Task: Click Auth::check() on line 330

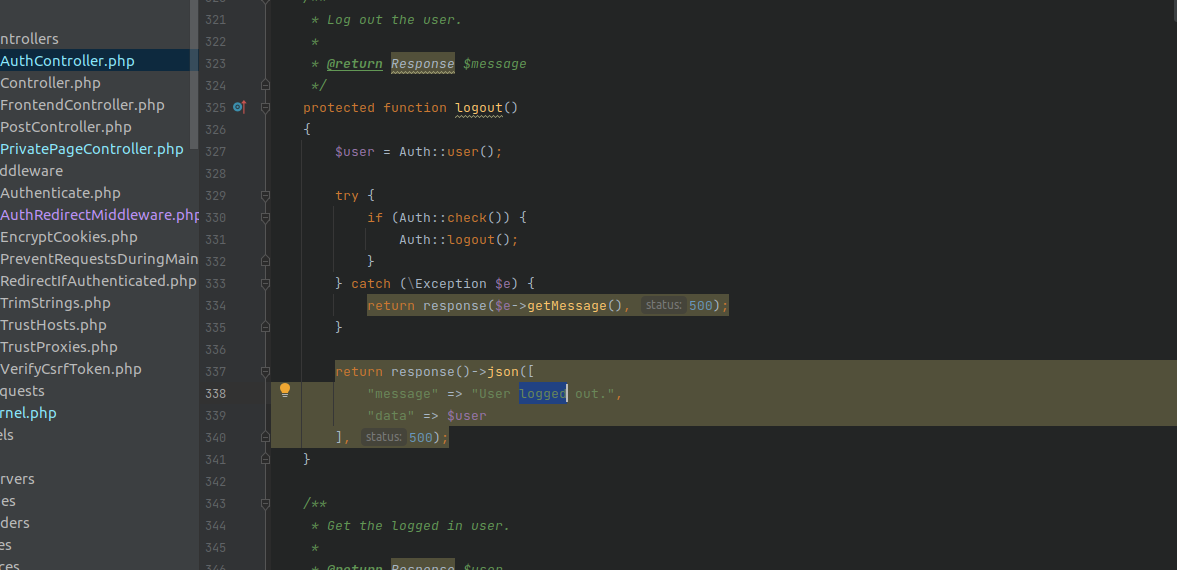Action: (454, 218)
